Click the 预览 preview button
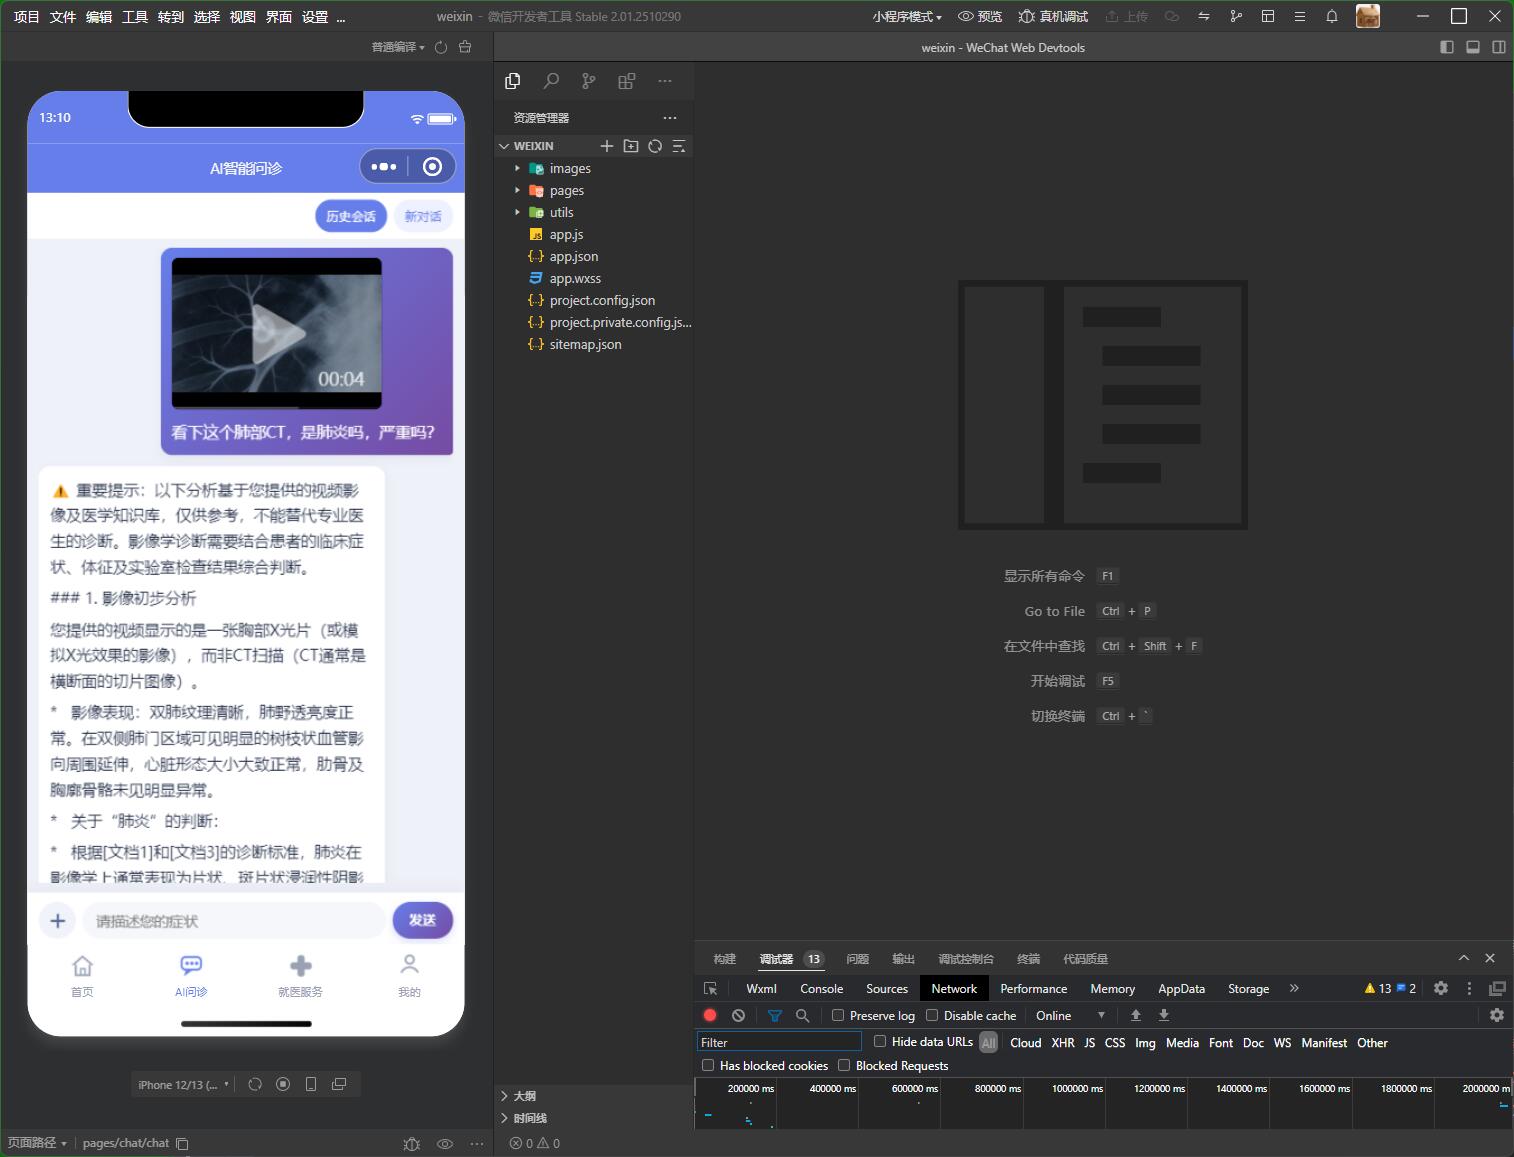The width and height of the screenshot is (1514, 1157). tap(980, 16)
